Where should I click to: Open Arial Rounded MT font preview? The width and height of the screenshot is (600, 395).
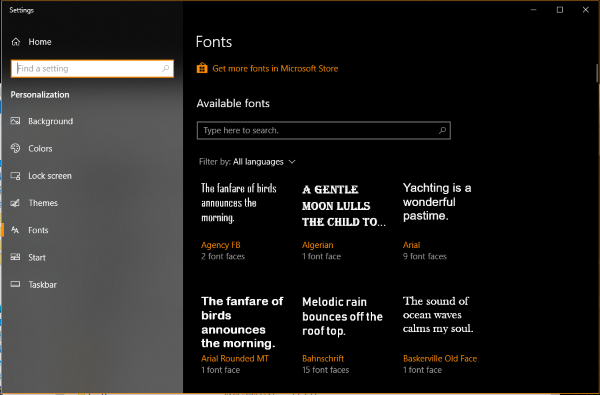pos(242,322)
